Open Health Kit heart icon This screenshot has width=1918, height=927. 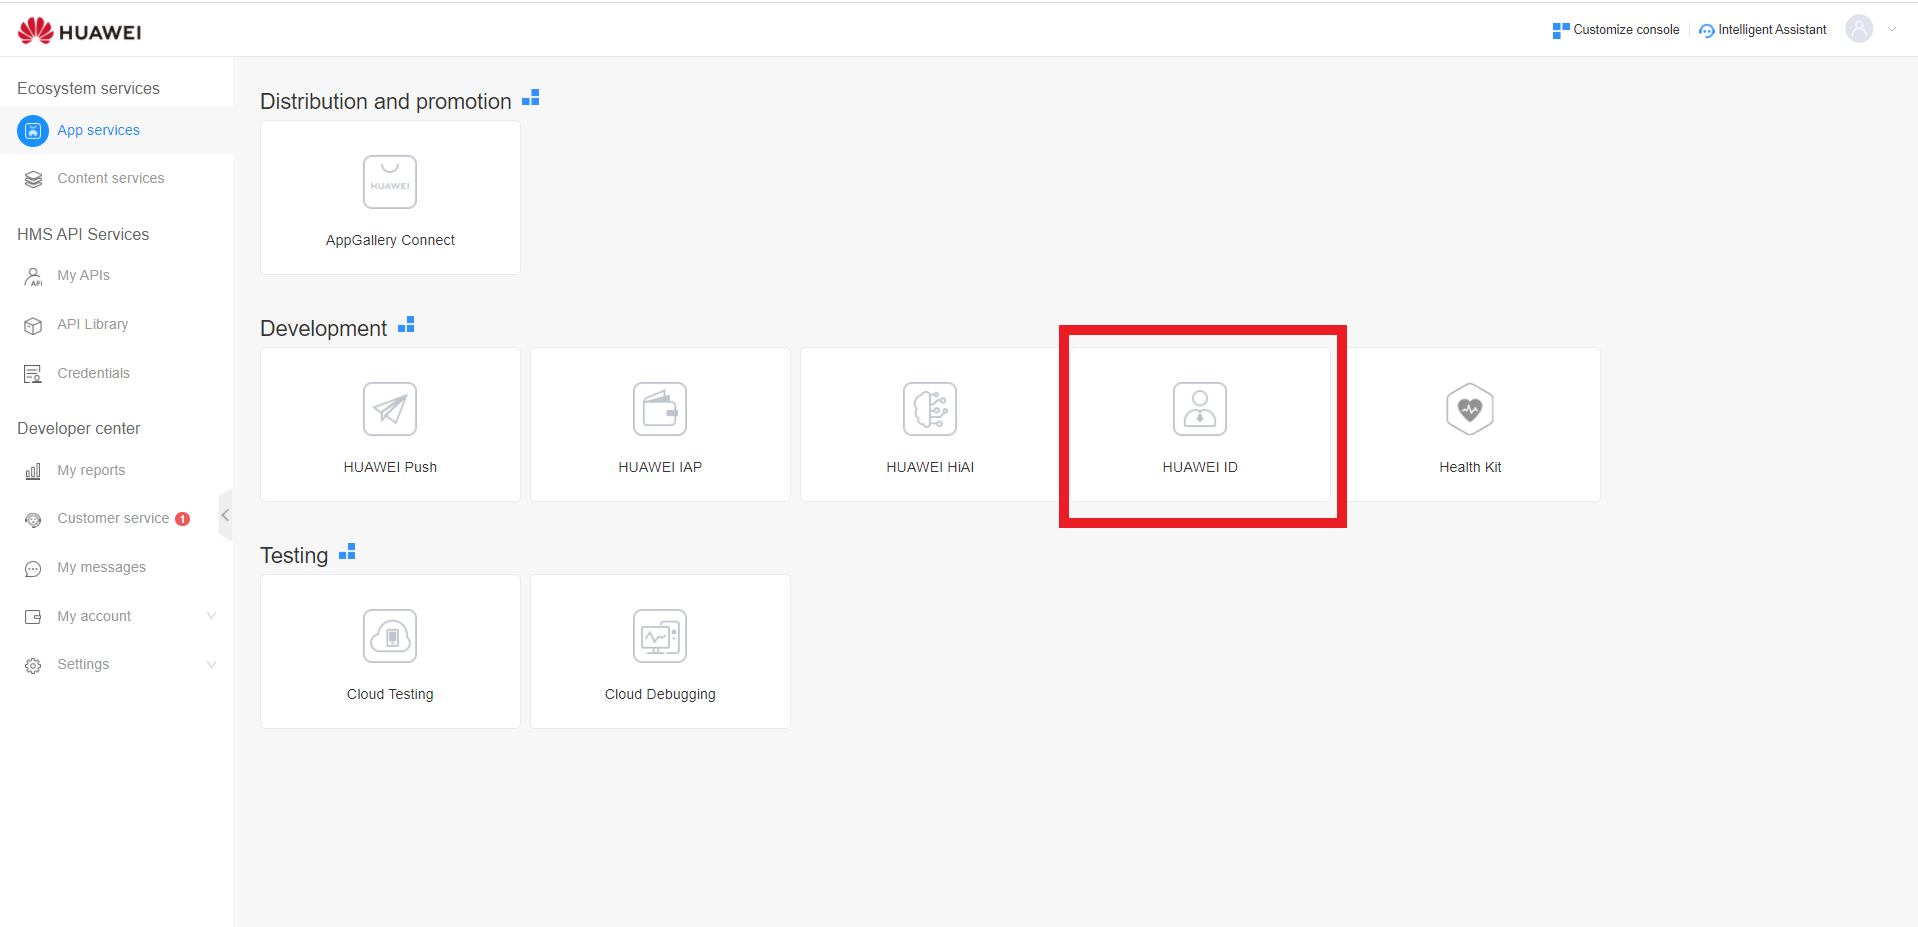tap(1470, 409)
